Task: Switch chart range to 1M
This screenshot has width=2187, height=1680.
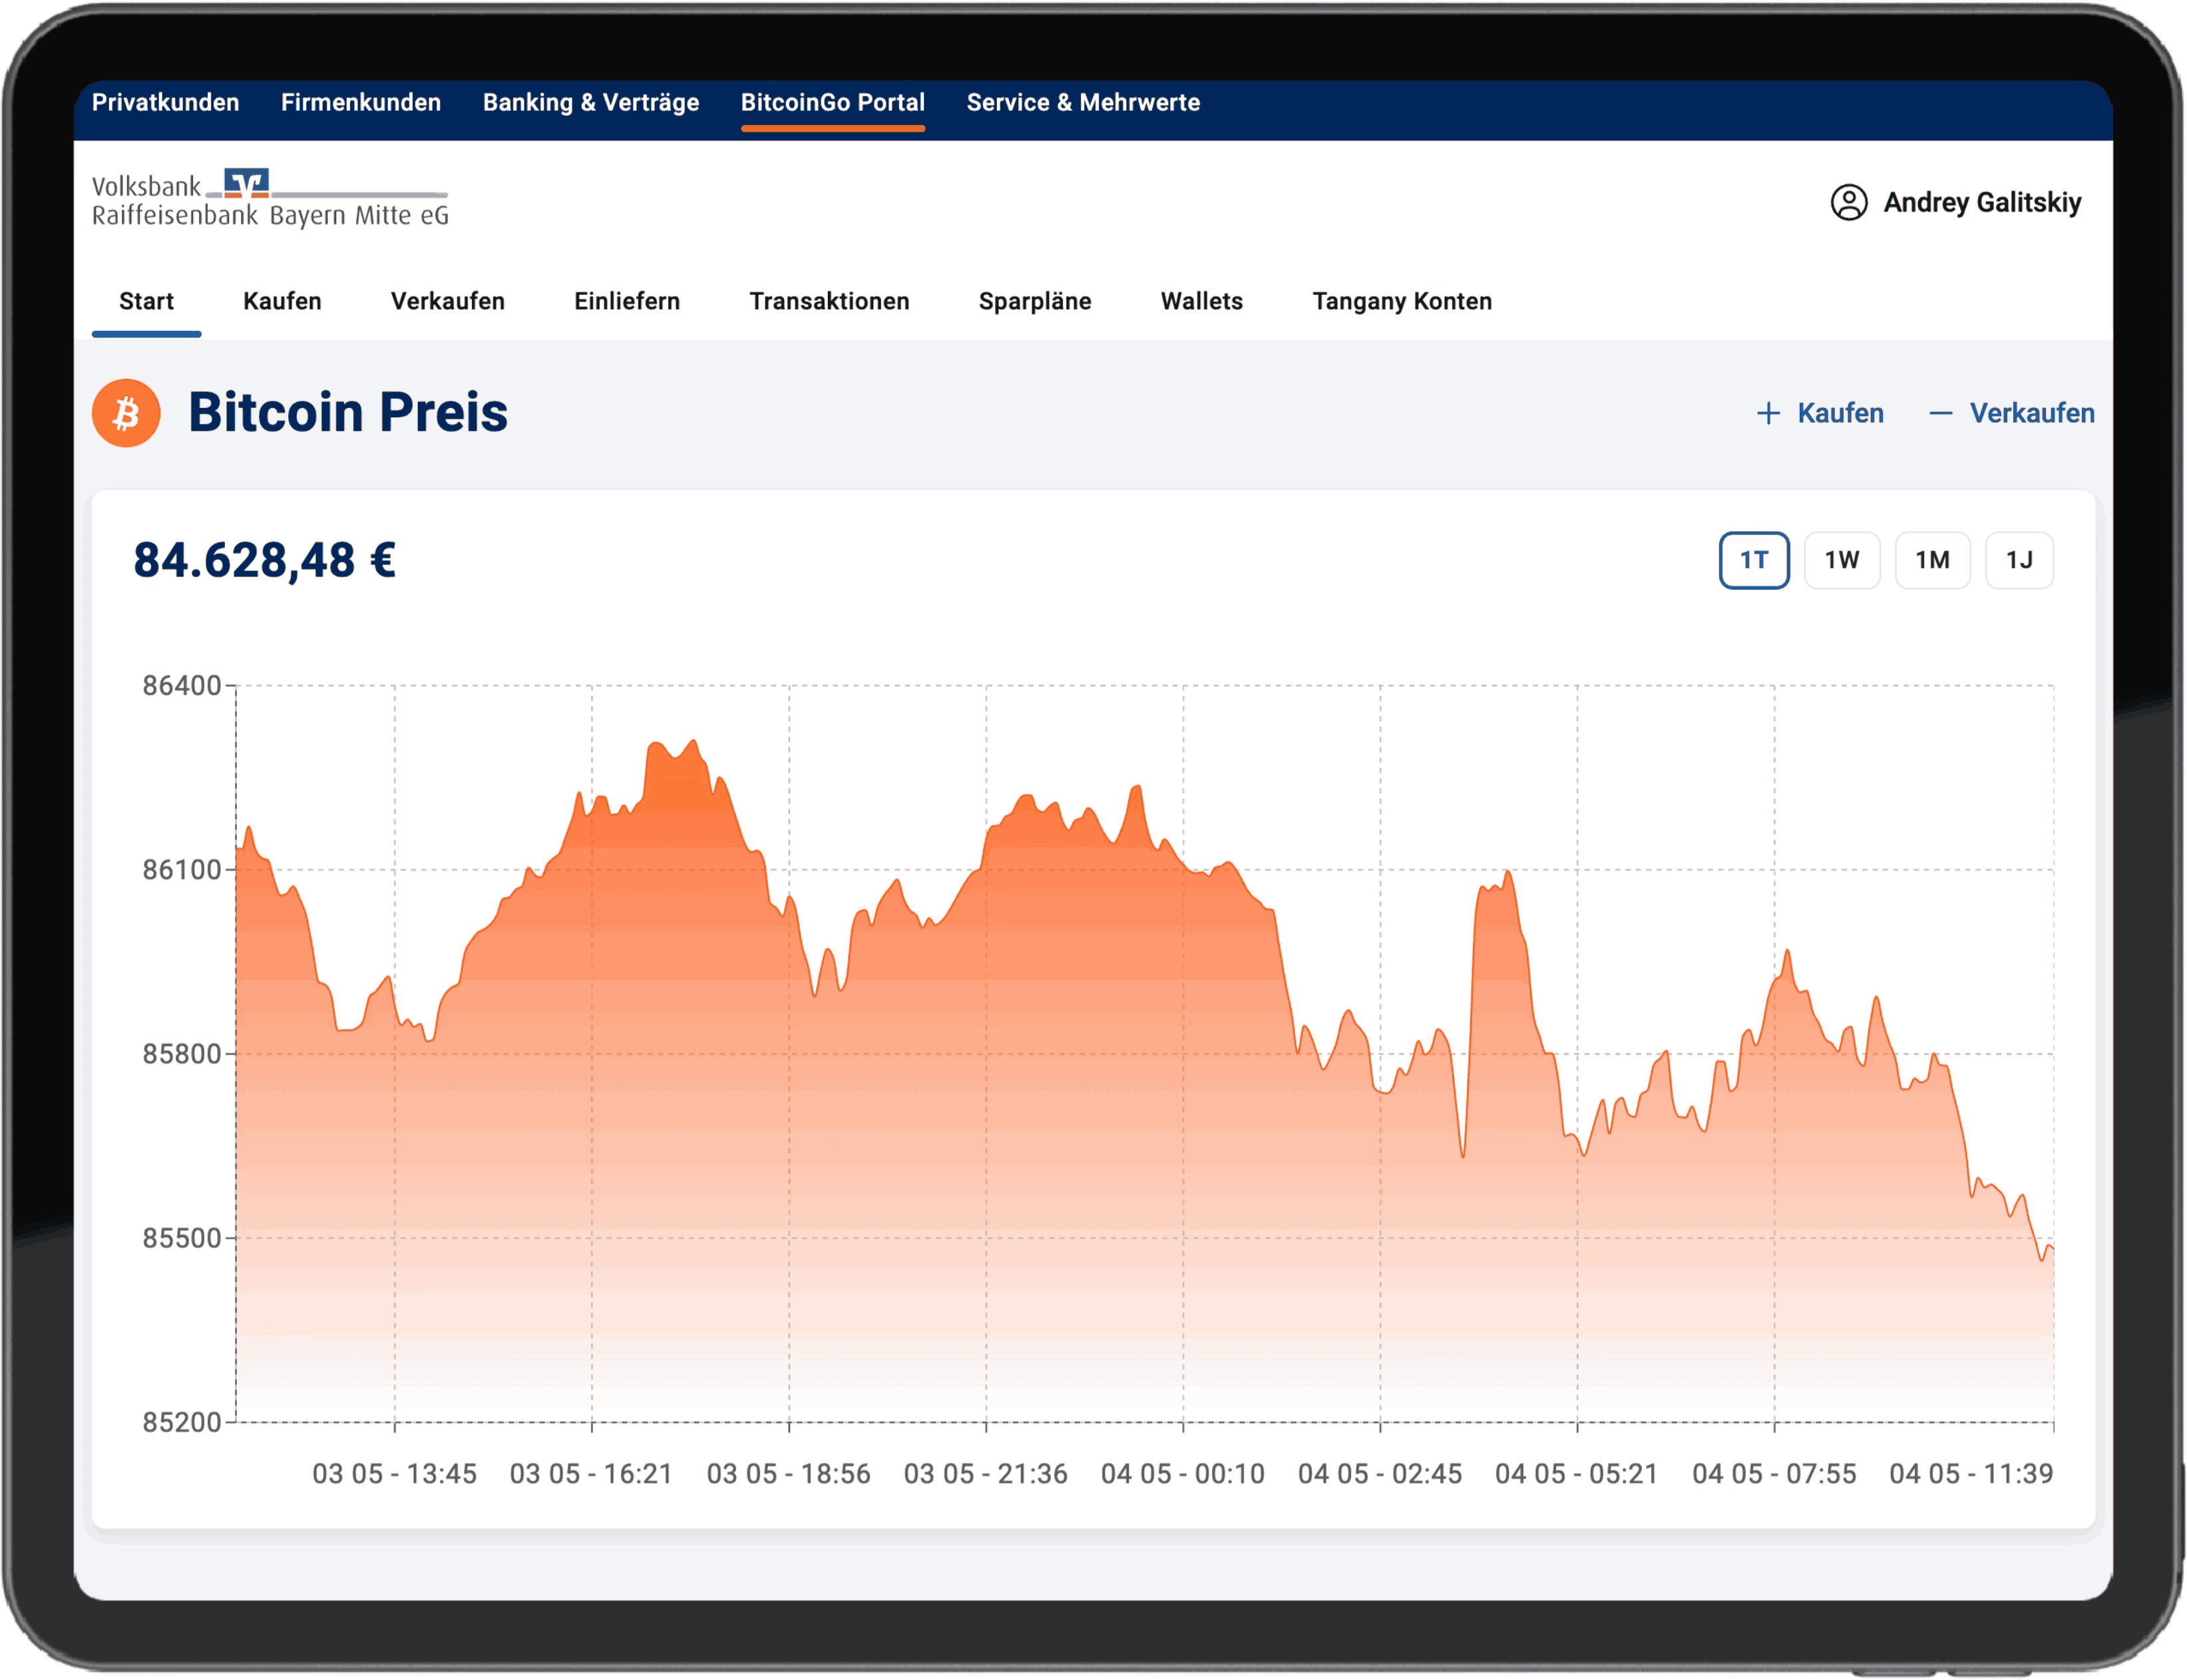Action: click(1931, 560)
